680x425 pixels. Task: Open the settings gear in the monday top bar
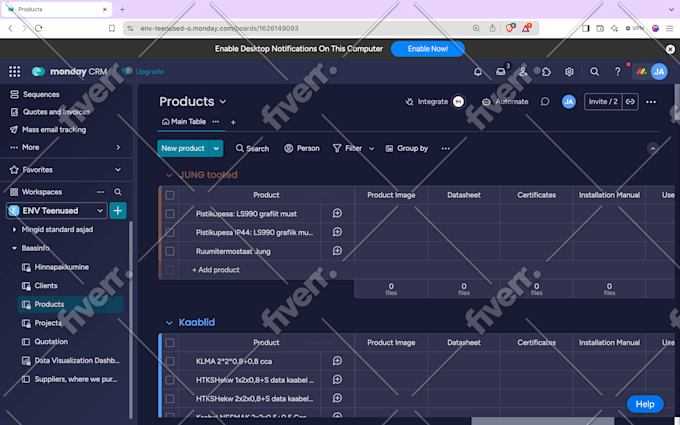(x=569, y=72)
